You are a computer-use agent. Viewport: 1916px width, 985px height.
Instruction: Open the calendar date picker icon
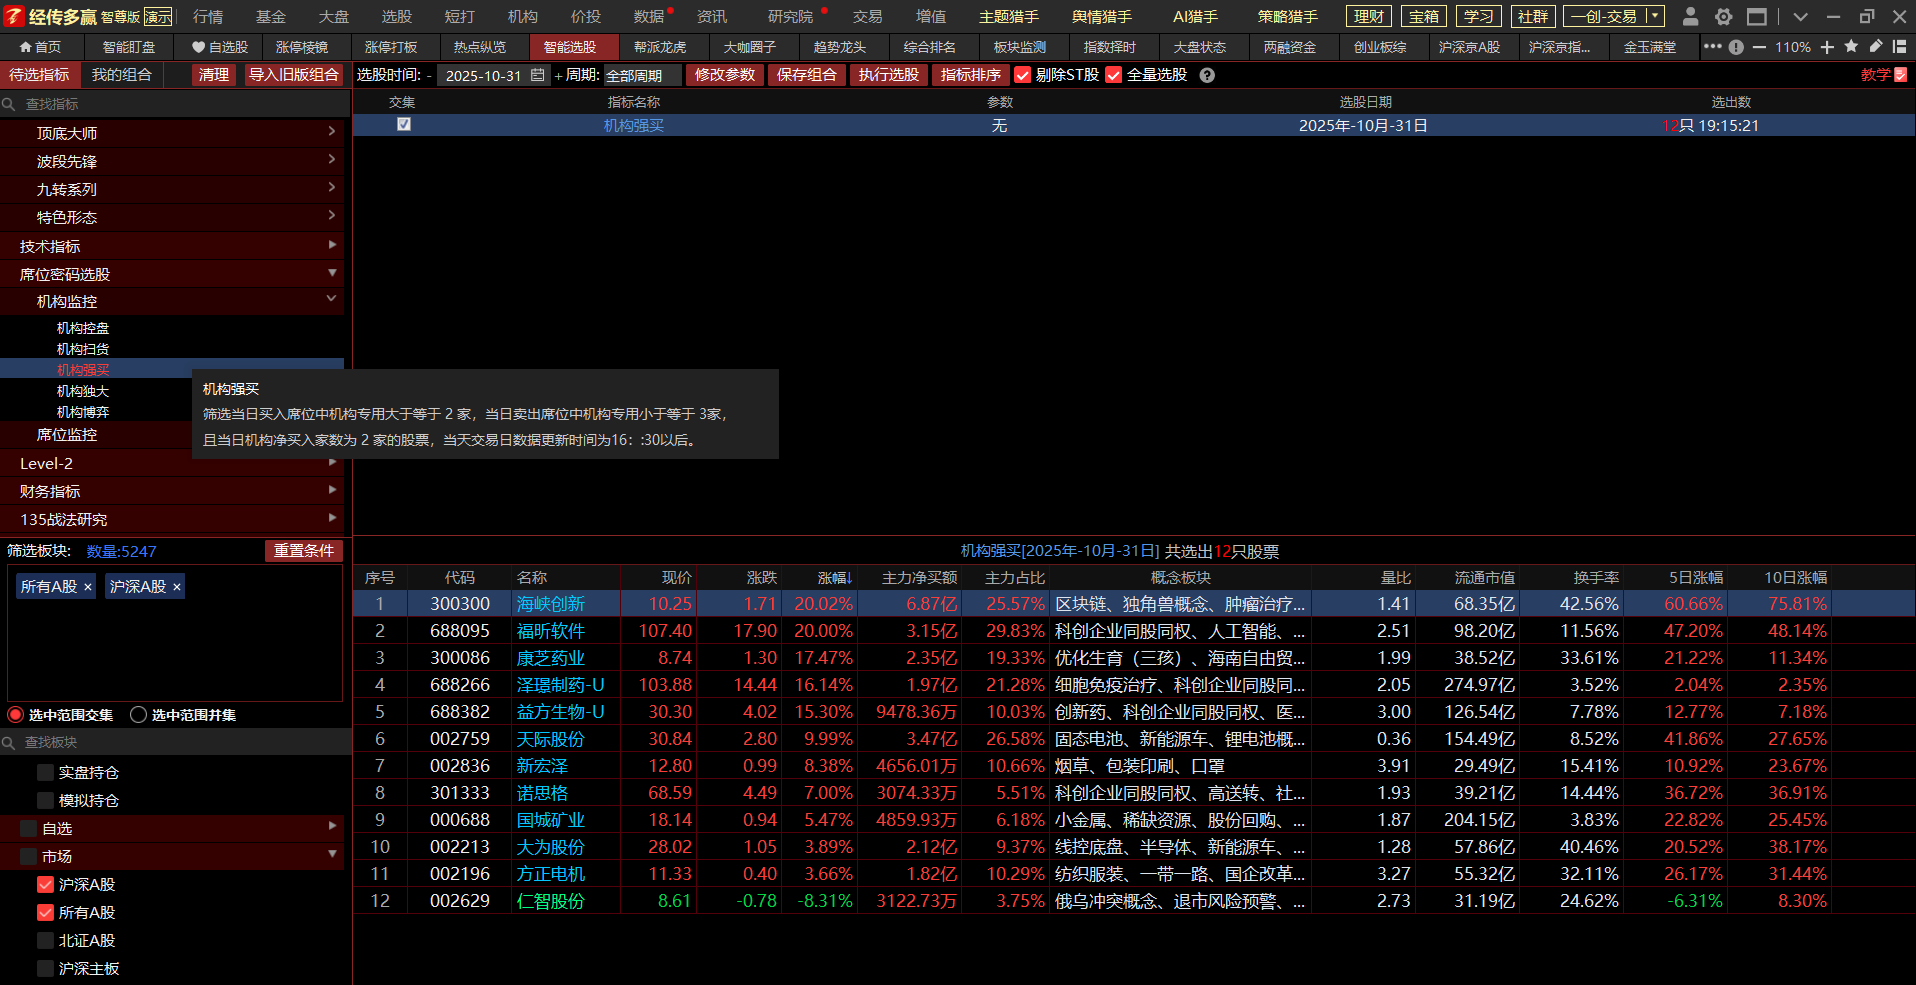tap(537, 75)
